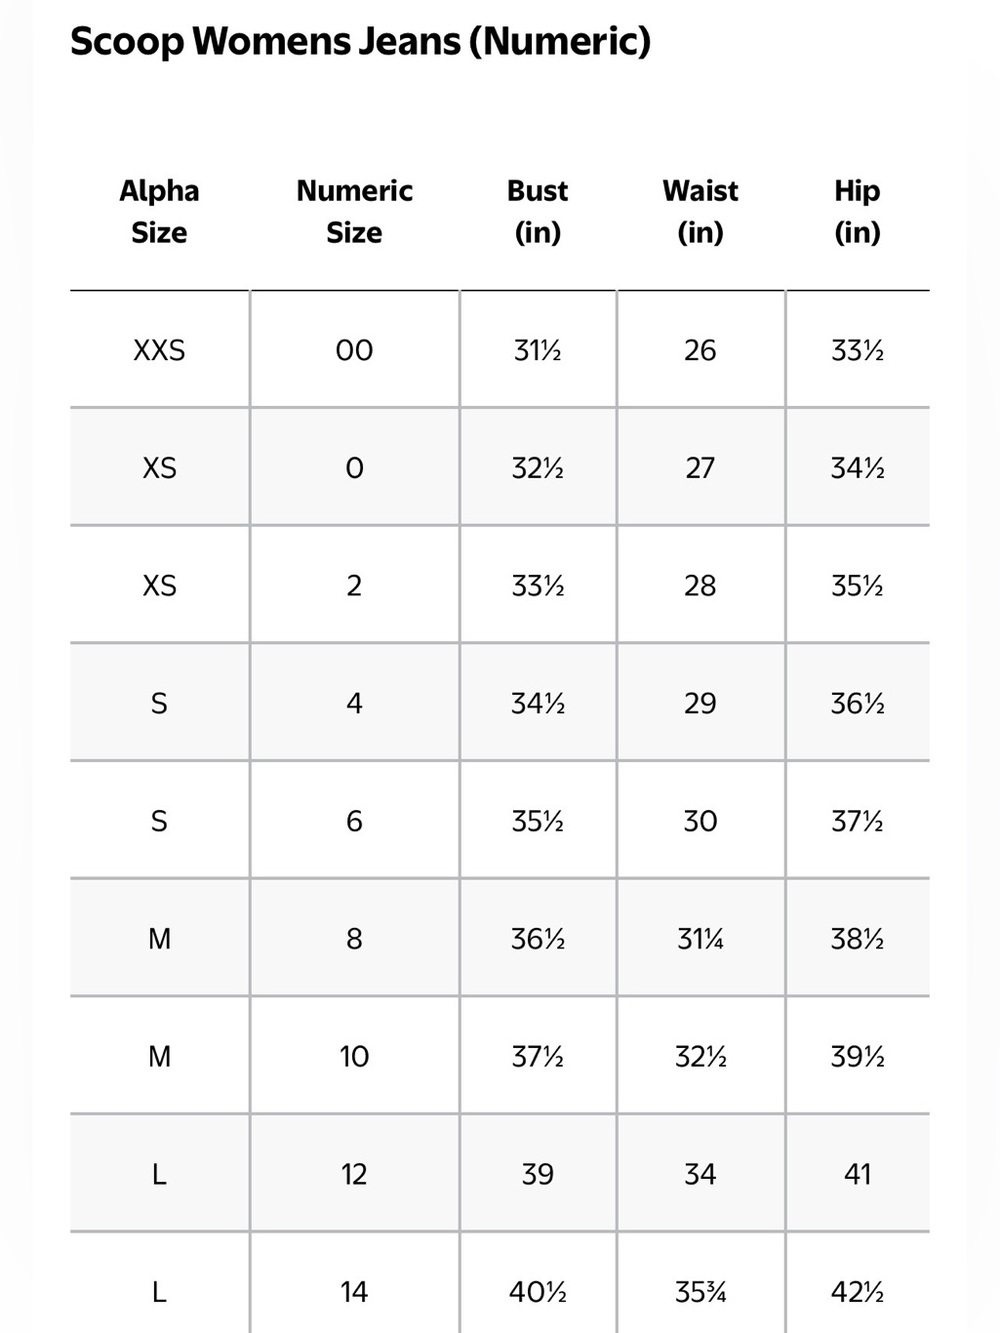
Task: Click numeric size 4 cell
Action: click(x=354, y=703)
